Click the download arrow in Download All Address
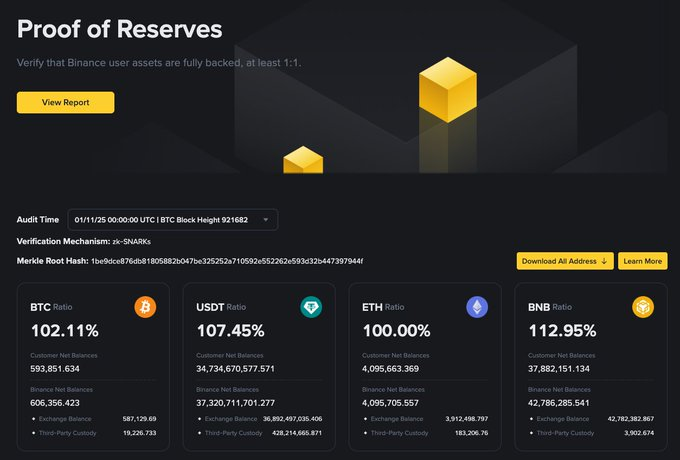This screenshot has height=460, width=680. [604, 261]
